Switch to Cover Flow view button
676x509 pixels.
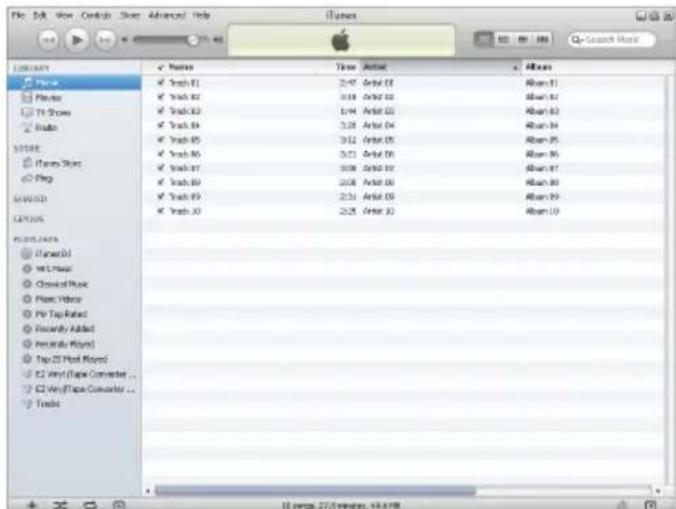[542, 40]
